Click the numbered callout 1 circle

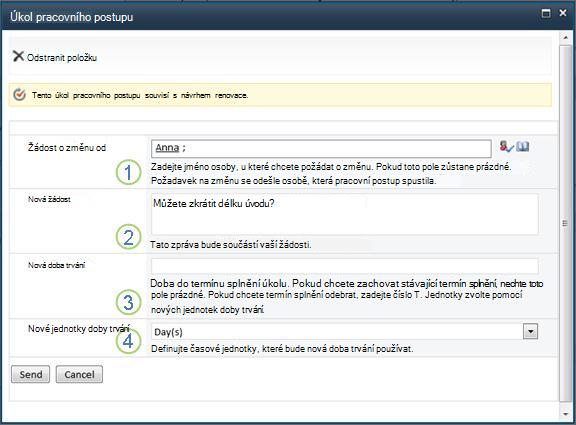pos(128,172)
